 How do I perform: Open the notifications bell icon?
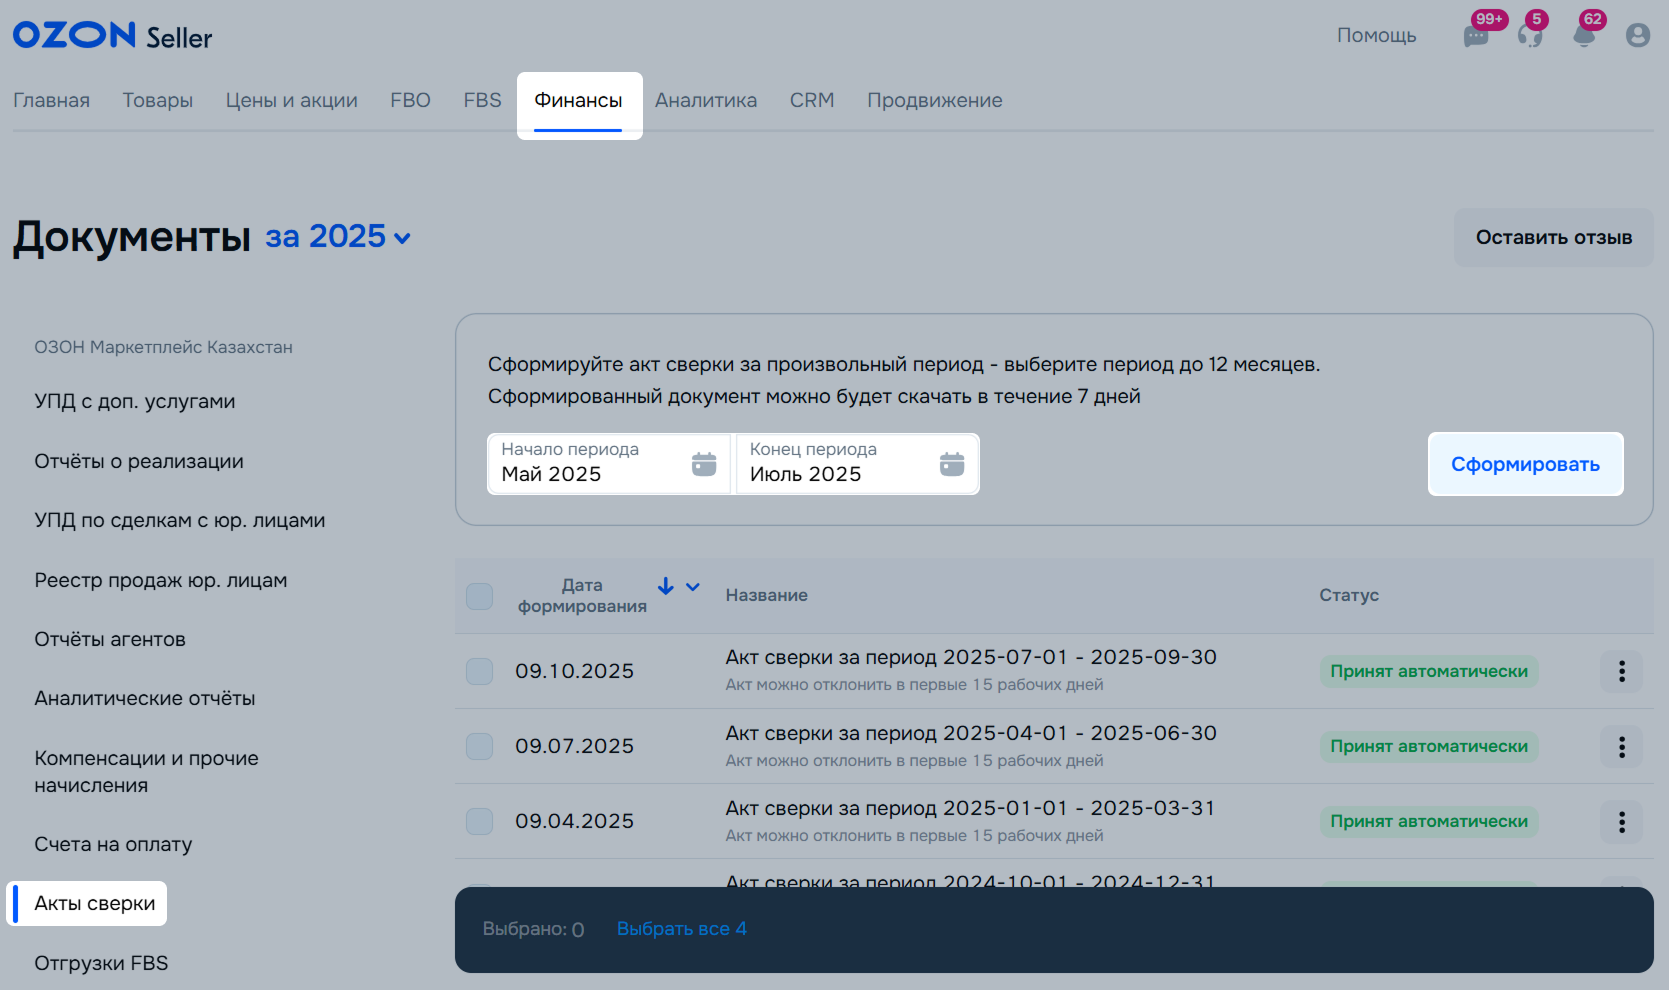click(x=1584, y=37)
